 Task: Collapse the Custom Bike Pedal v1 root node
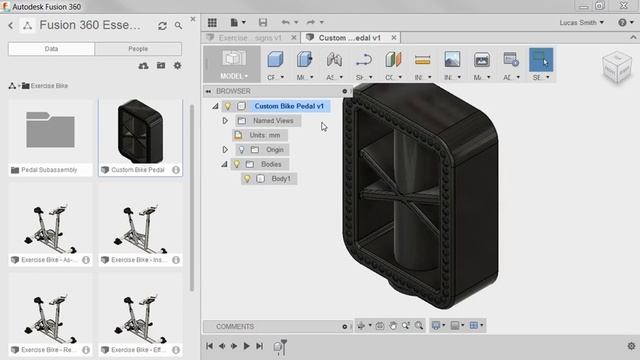(x=215, y=106)
